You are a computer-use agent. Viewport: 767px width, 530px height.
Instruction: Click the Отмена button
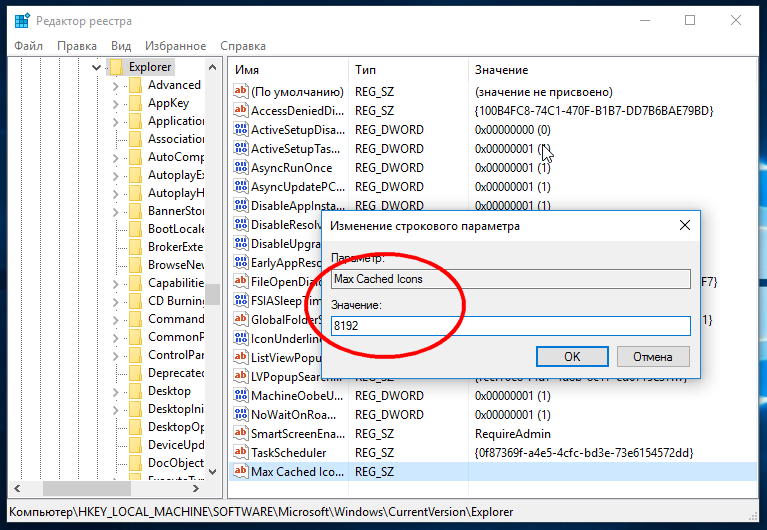tap(653, 357)
